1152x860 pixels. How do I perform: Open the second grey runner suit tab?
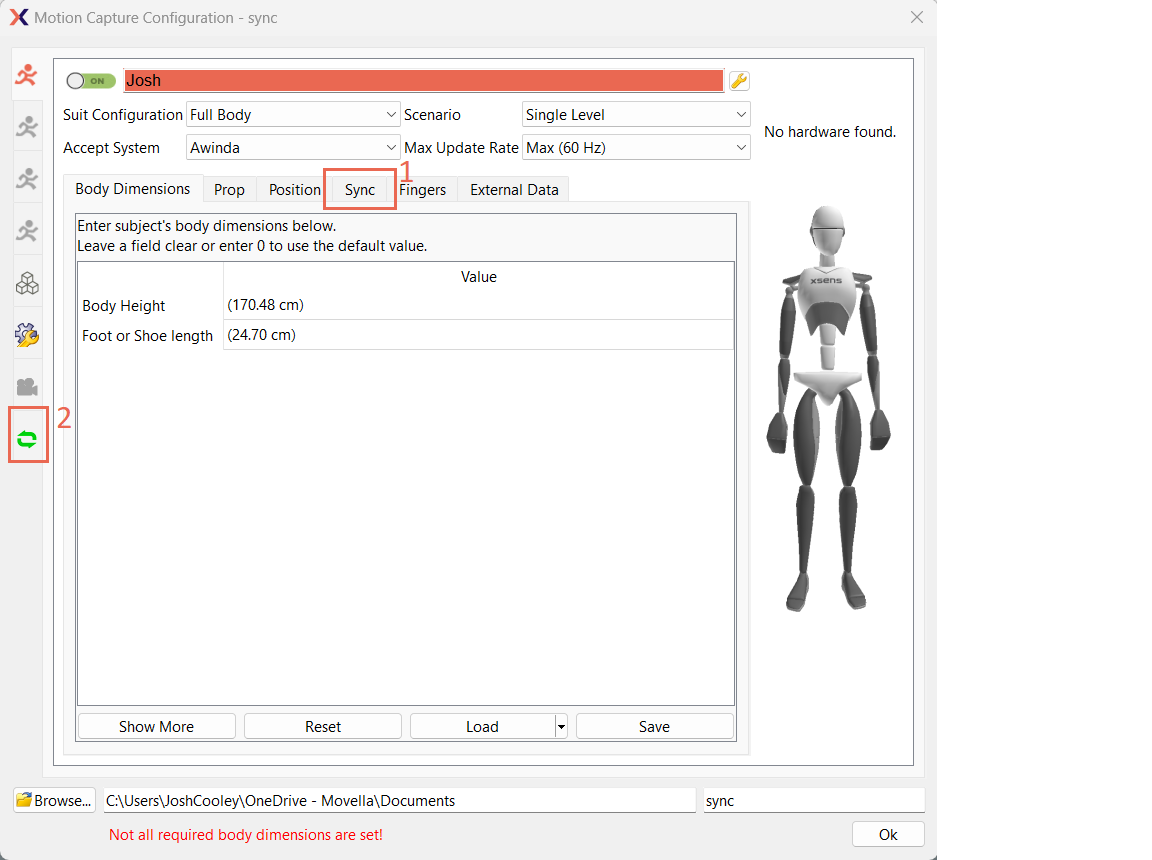(27, 126)
